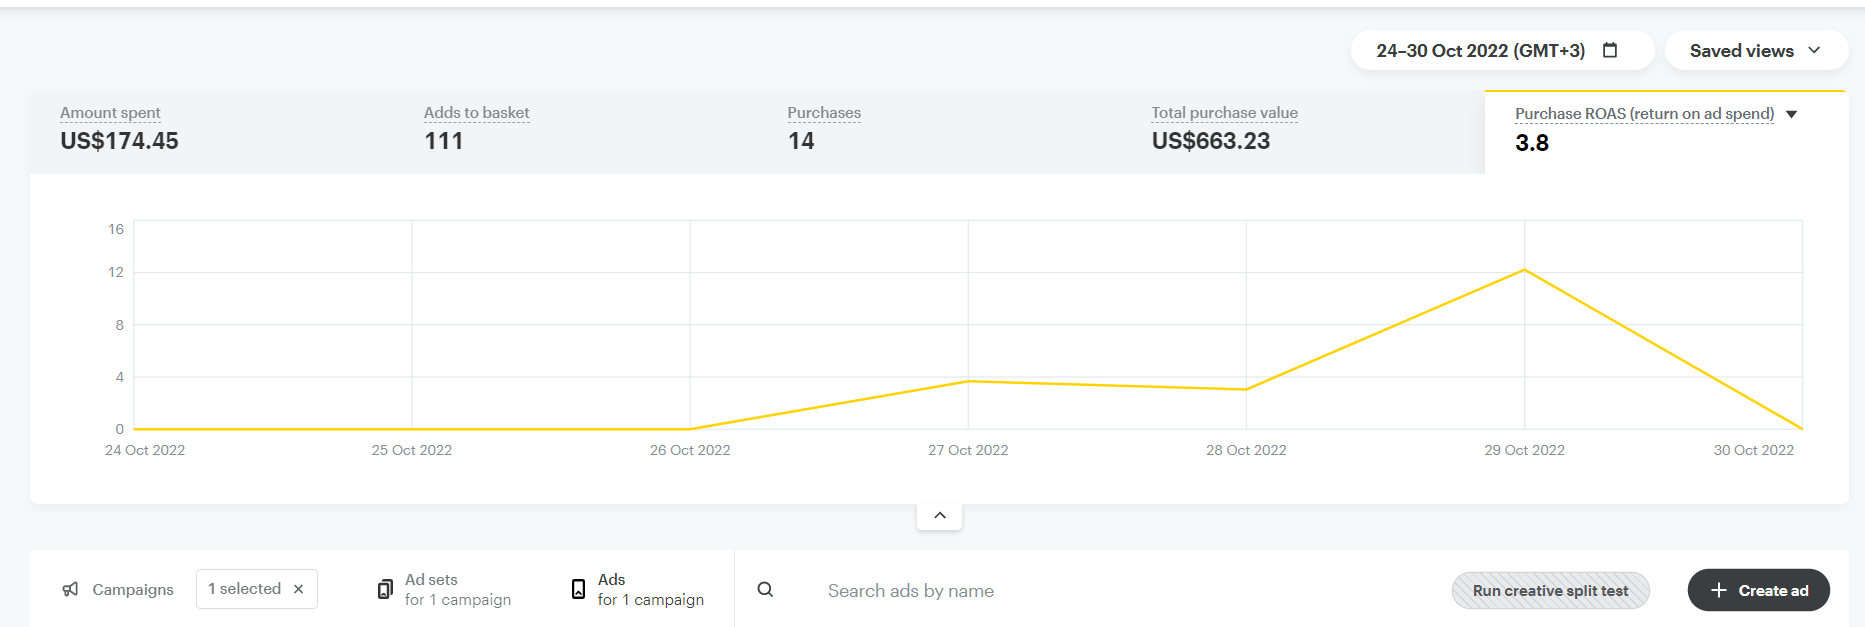
Task: Click the calendar icon in date range
Action: click(x=1610, y=50)
